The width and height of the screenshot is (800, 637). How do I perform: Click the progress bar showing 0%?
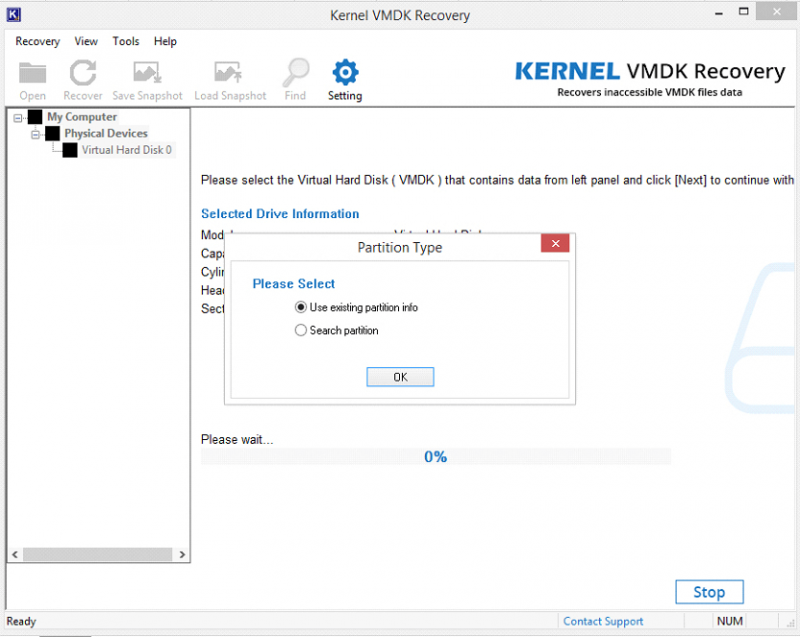435,457
